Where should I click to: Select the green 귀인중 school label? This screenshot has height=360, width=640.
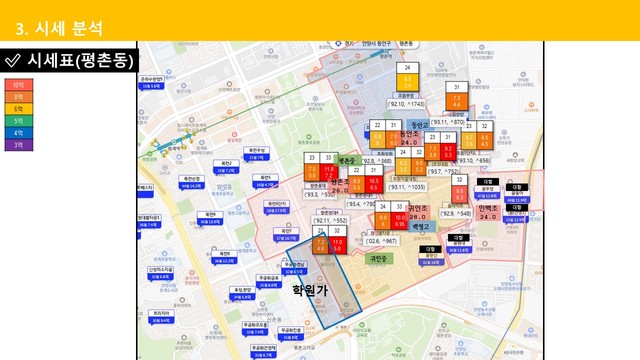379,258
